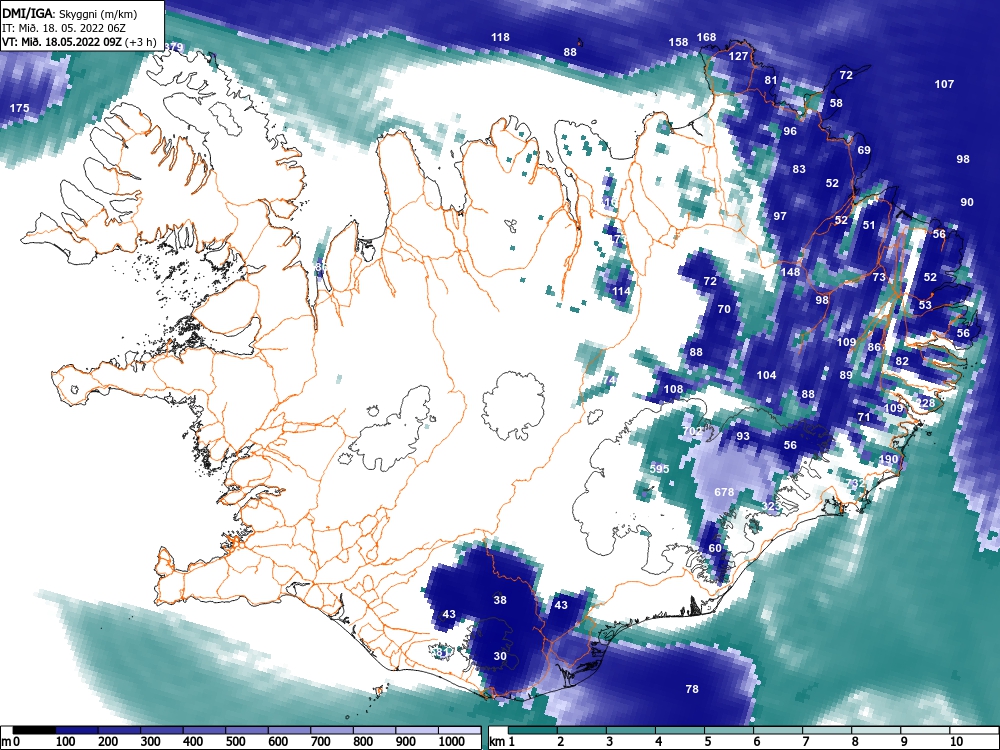Click the visibility value 158

pos(679,42)
